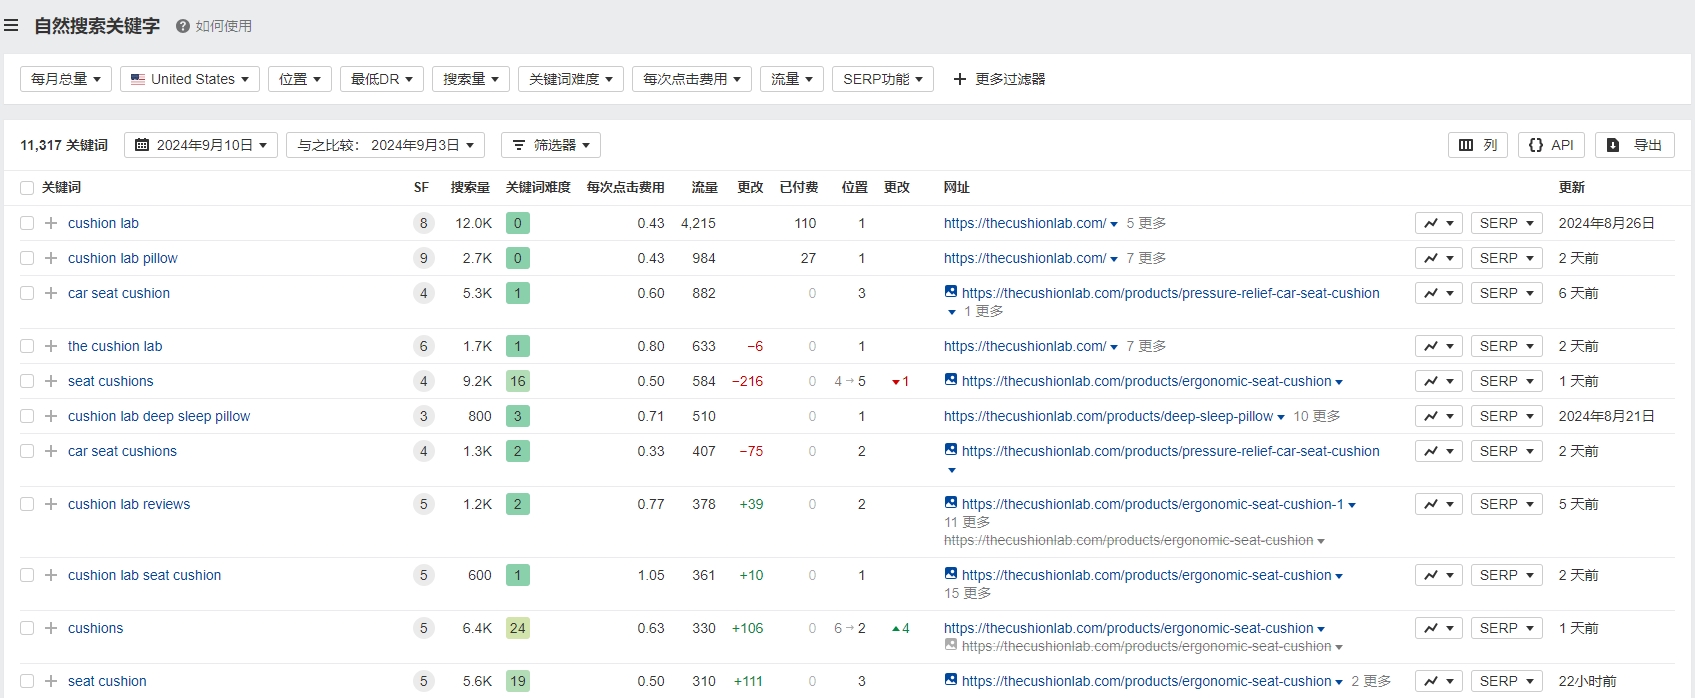Open the 流量 filter dropdown
1695x698 pixels.
tap(792, 79)
